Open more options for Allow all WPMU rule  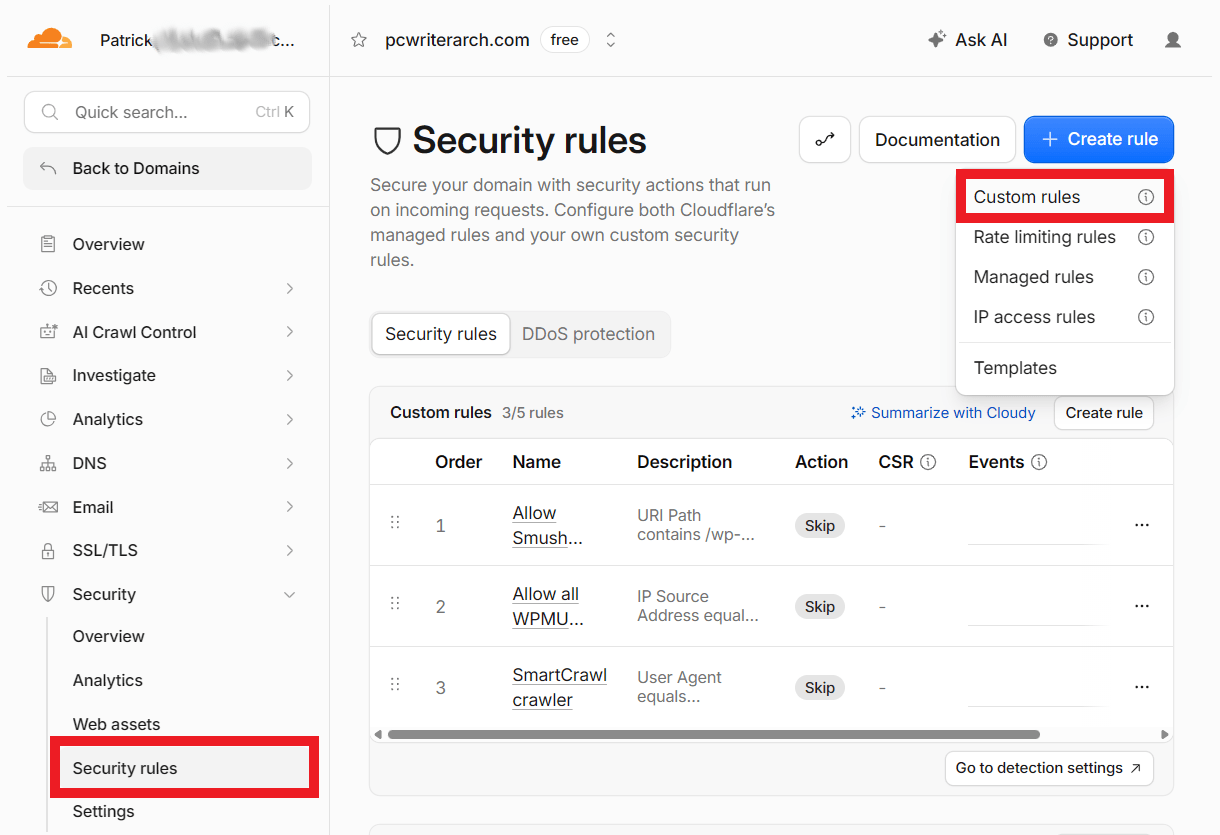click(x=1142, y=606)
